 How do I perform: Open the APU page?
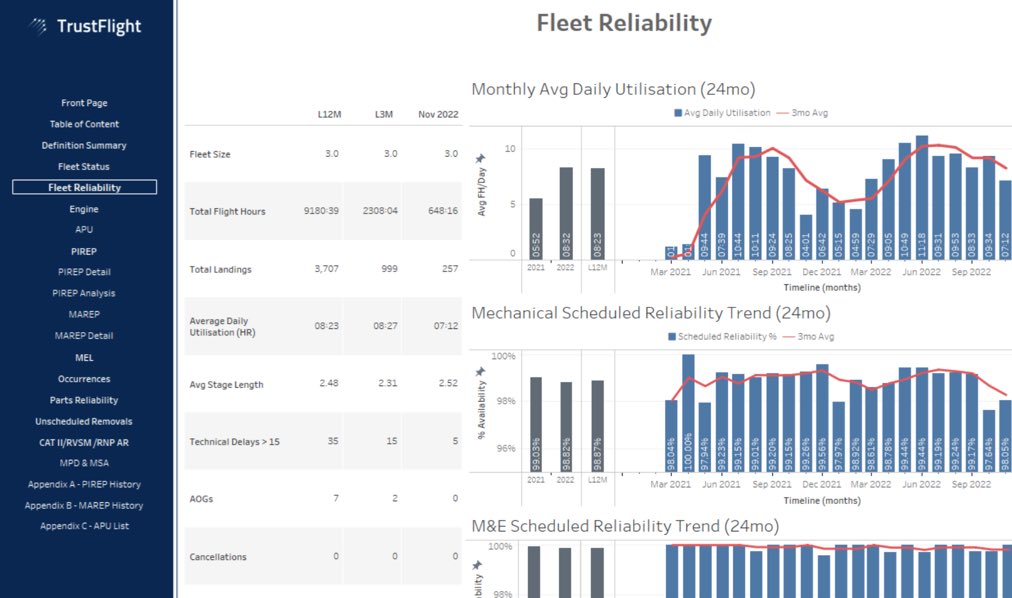(84, 230)
